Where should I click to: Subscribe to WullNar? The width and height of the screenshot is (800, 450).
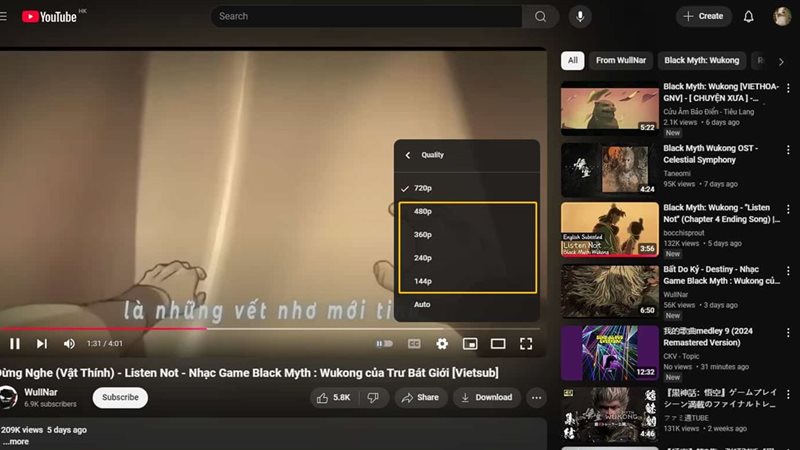tap(120, 397)
